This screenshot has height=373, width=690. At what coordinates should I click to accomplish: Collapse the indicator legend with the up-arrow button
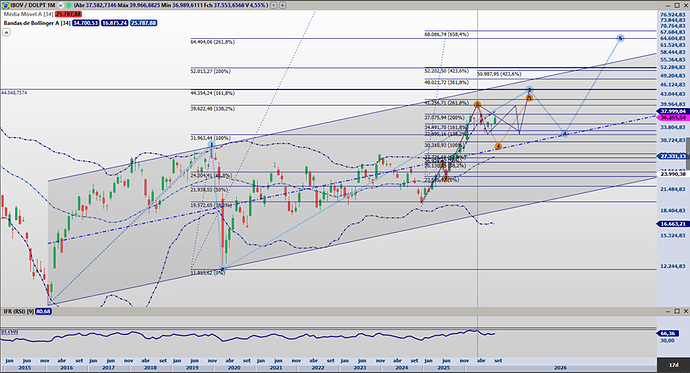(x=6, y=32)
